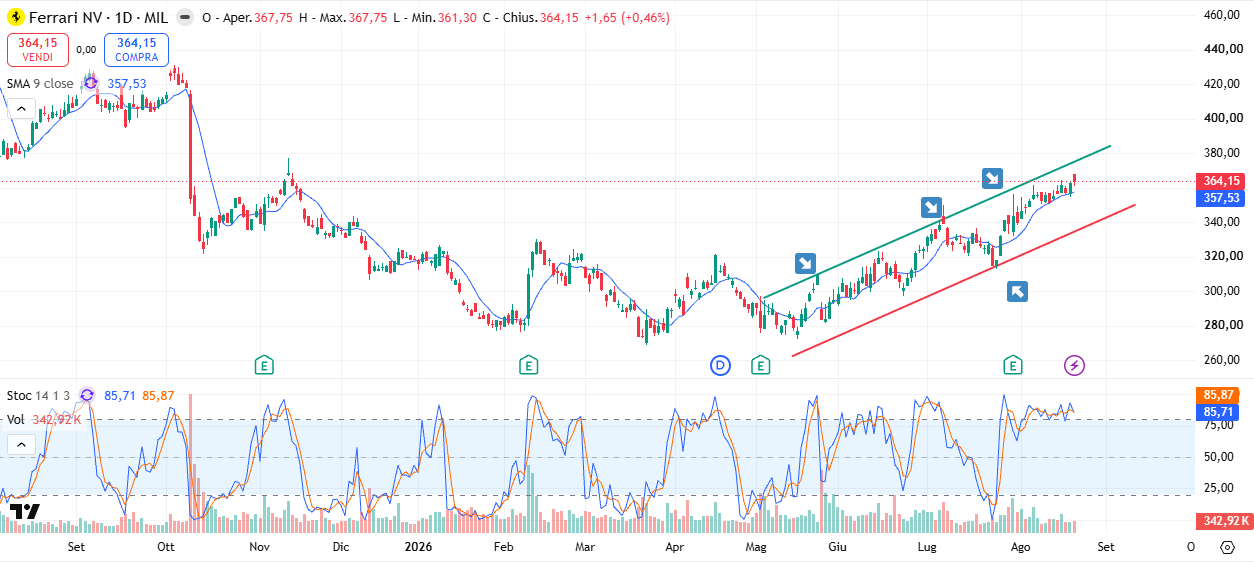This screenshot has width=1254, height=563.
Task: Click the Mar label on time axis
Action: pyautogui.click(x=585, y=547)
